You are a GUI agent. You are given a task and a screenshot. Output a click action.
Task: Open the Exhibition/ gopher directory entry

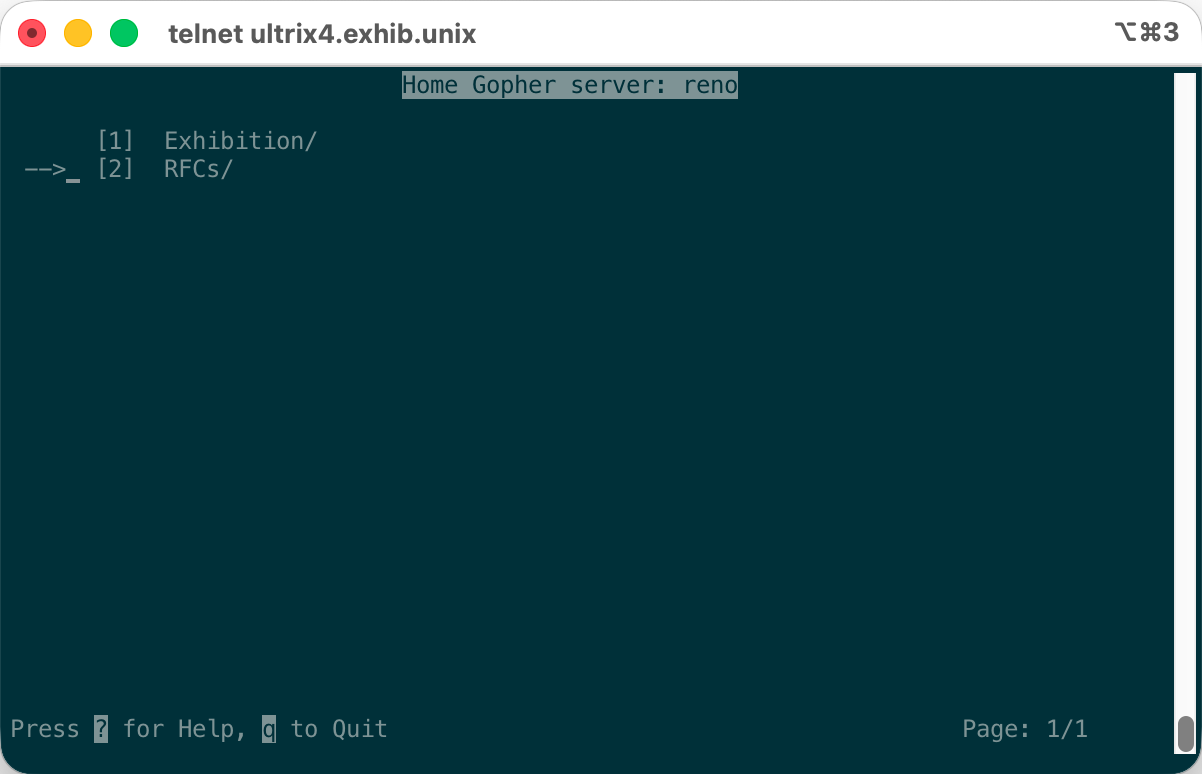(240, 141)
